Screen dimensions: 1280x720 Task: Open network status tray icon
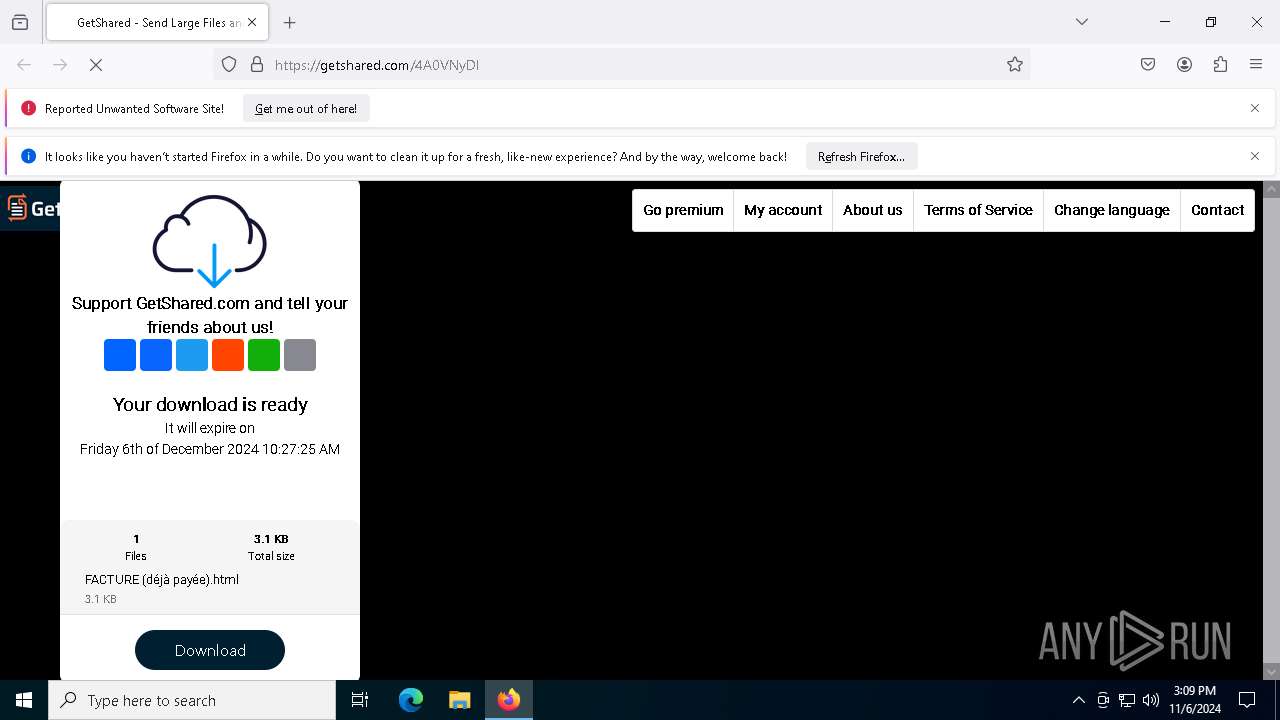click(x=1127, y=700)
